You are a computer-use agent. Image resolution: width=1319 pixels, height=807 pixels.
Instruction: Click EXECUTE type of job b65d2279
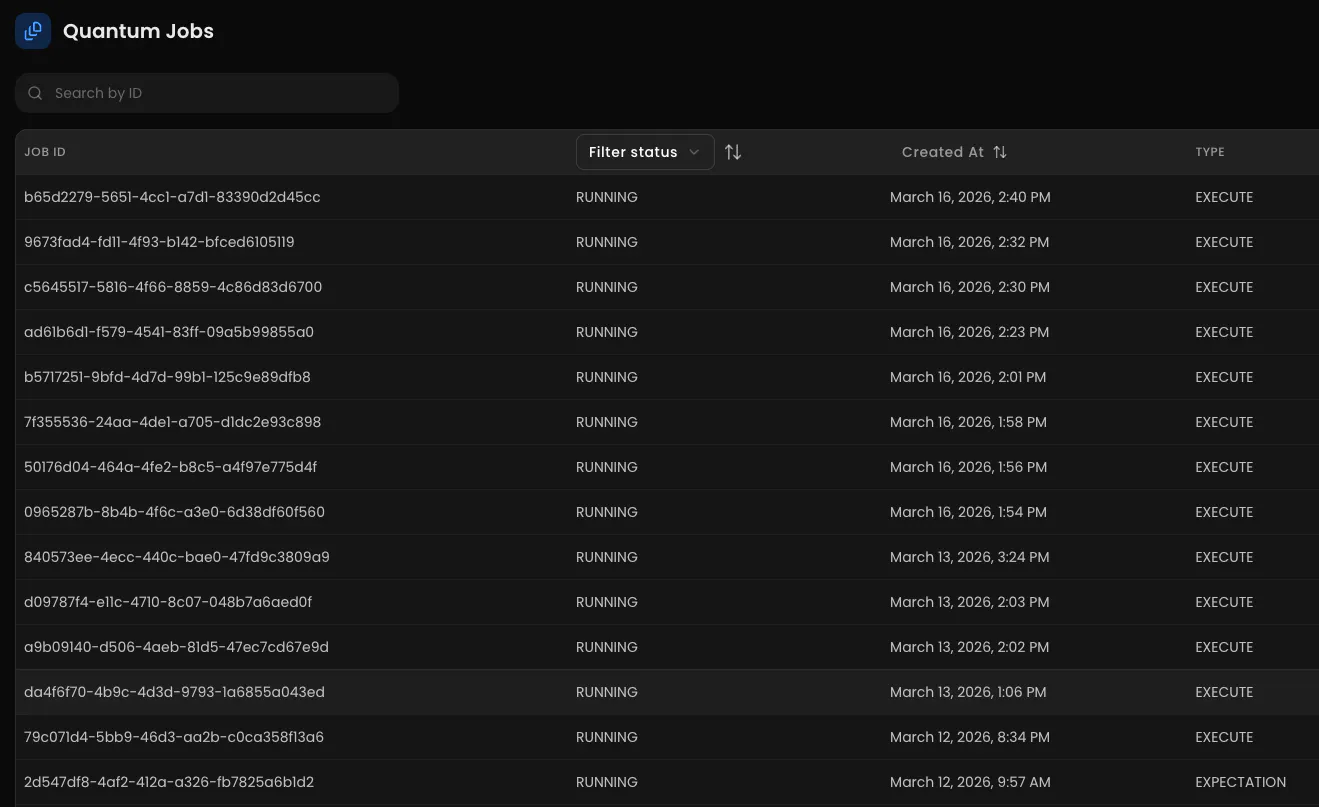(x=1224, y=197)
